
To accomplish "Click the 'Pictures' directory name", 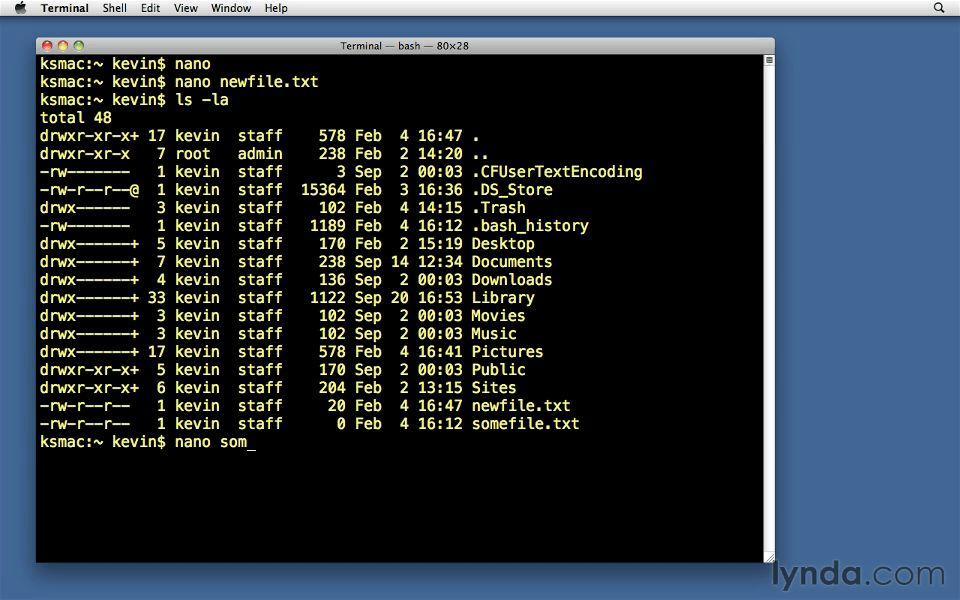I will point(507,352).
